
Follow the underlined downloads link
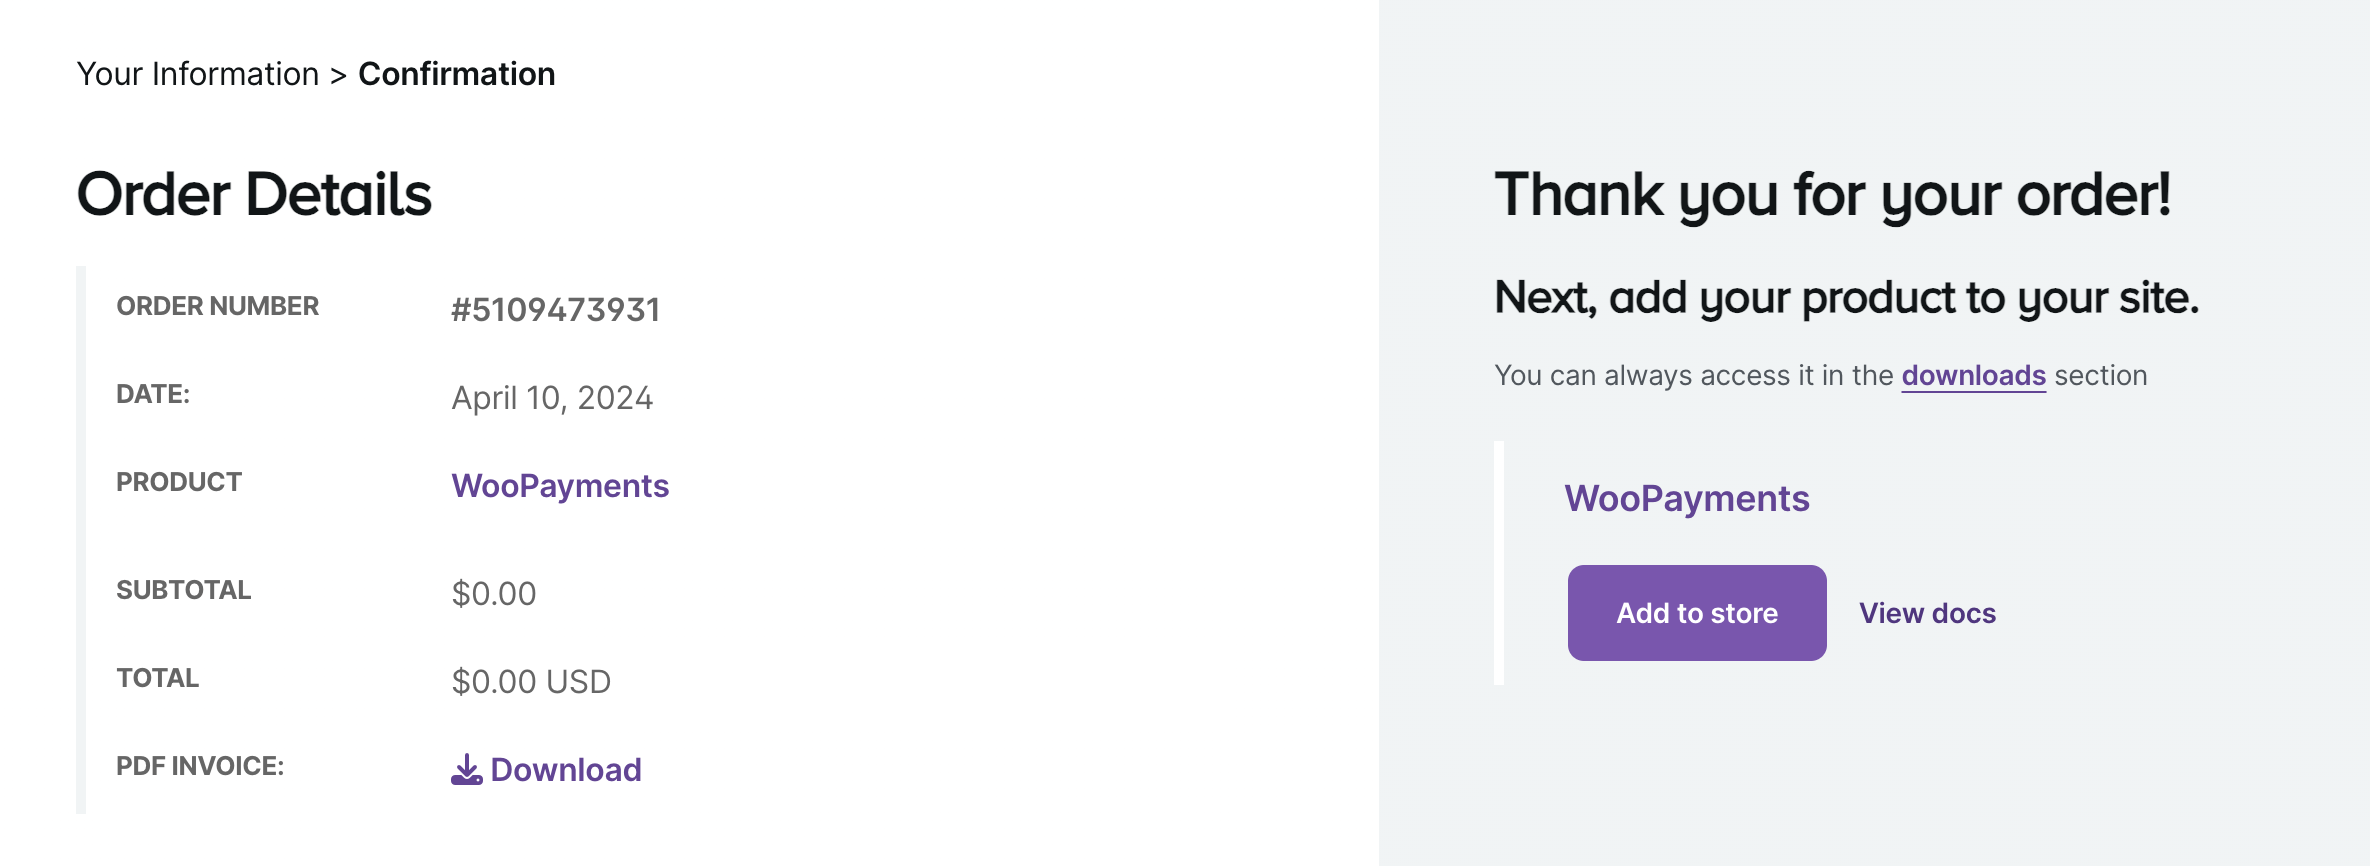(x=1973, y=375)
